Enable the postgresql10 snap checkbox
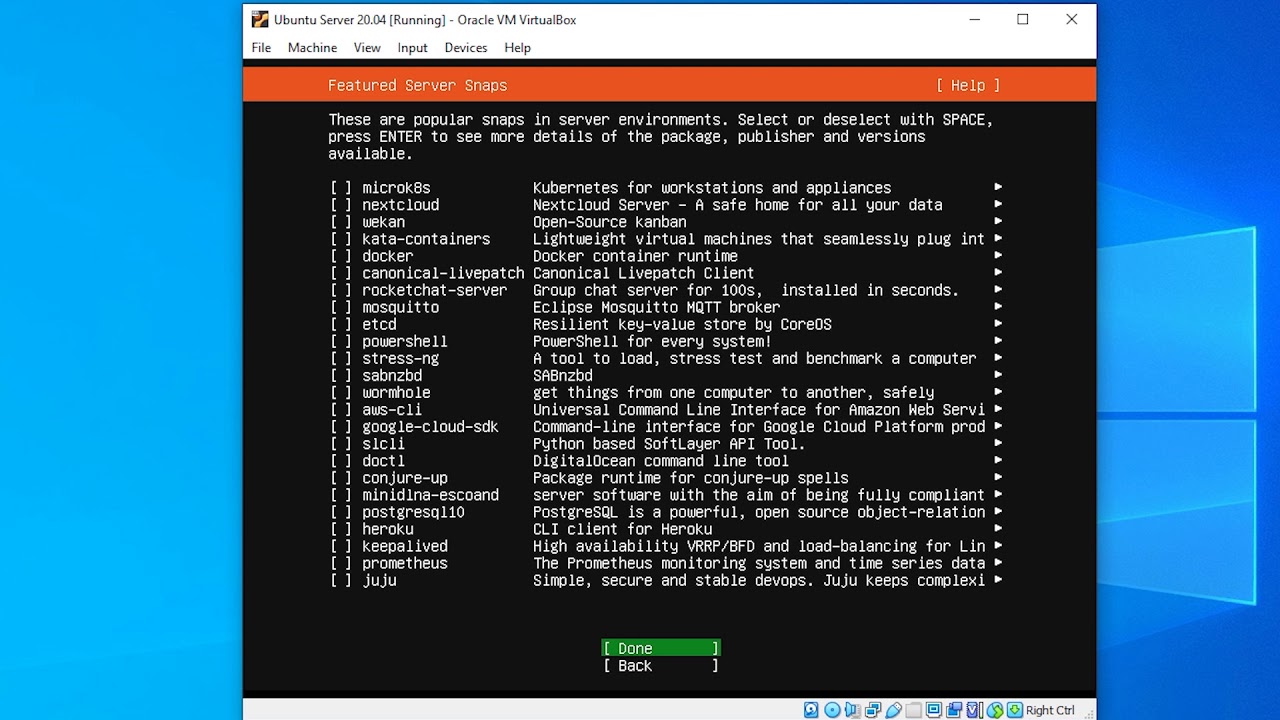 [341, 512]
